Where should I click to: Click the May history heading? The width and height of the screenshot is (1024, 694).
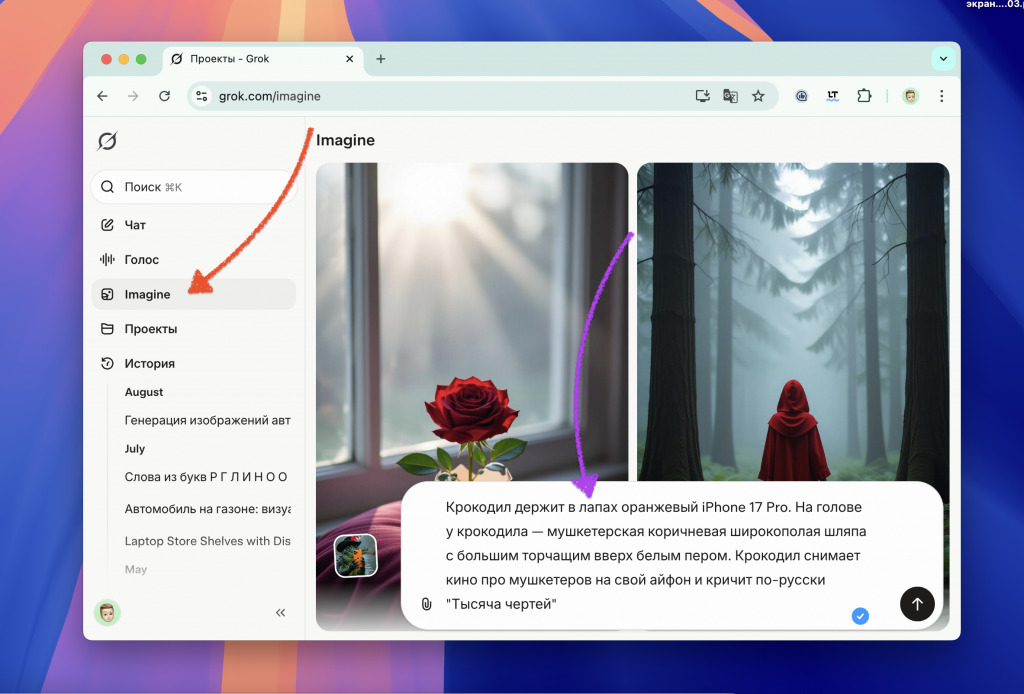point(136,569)
